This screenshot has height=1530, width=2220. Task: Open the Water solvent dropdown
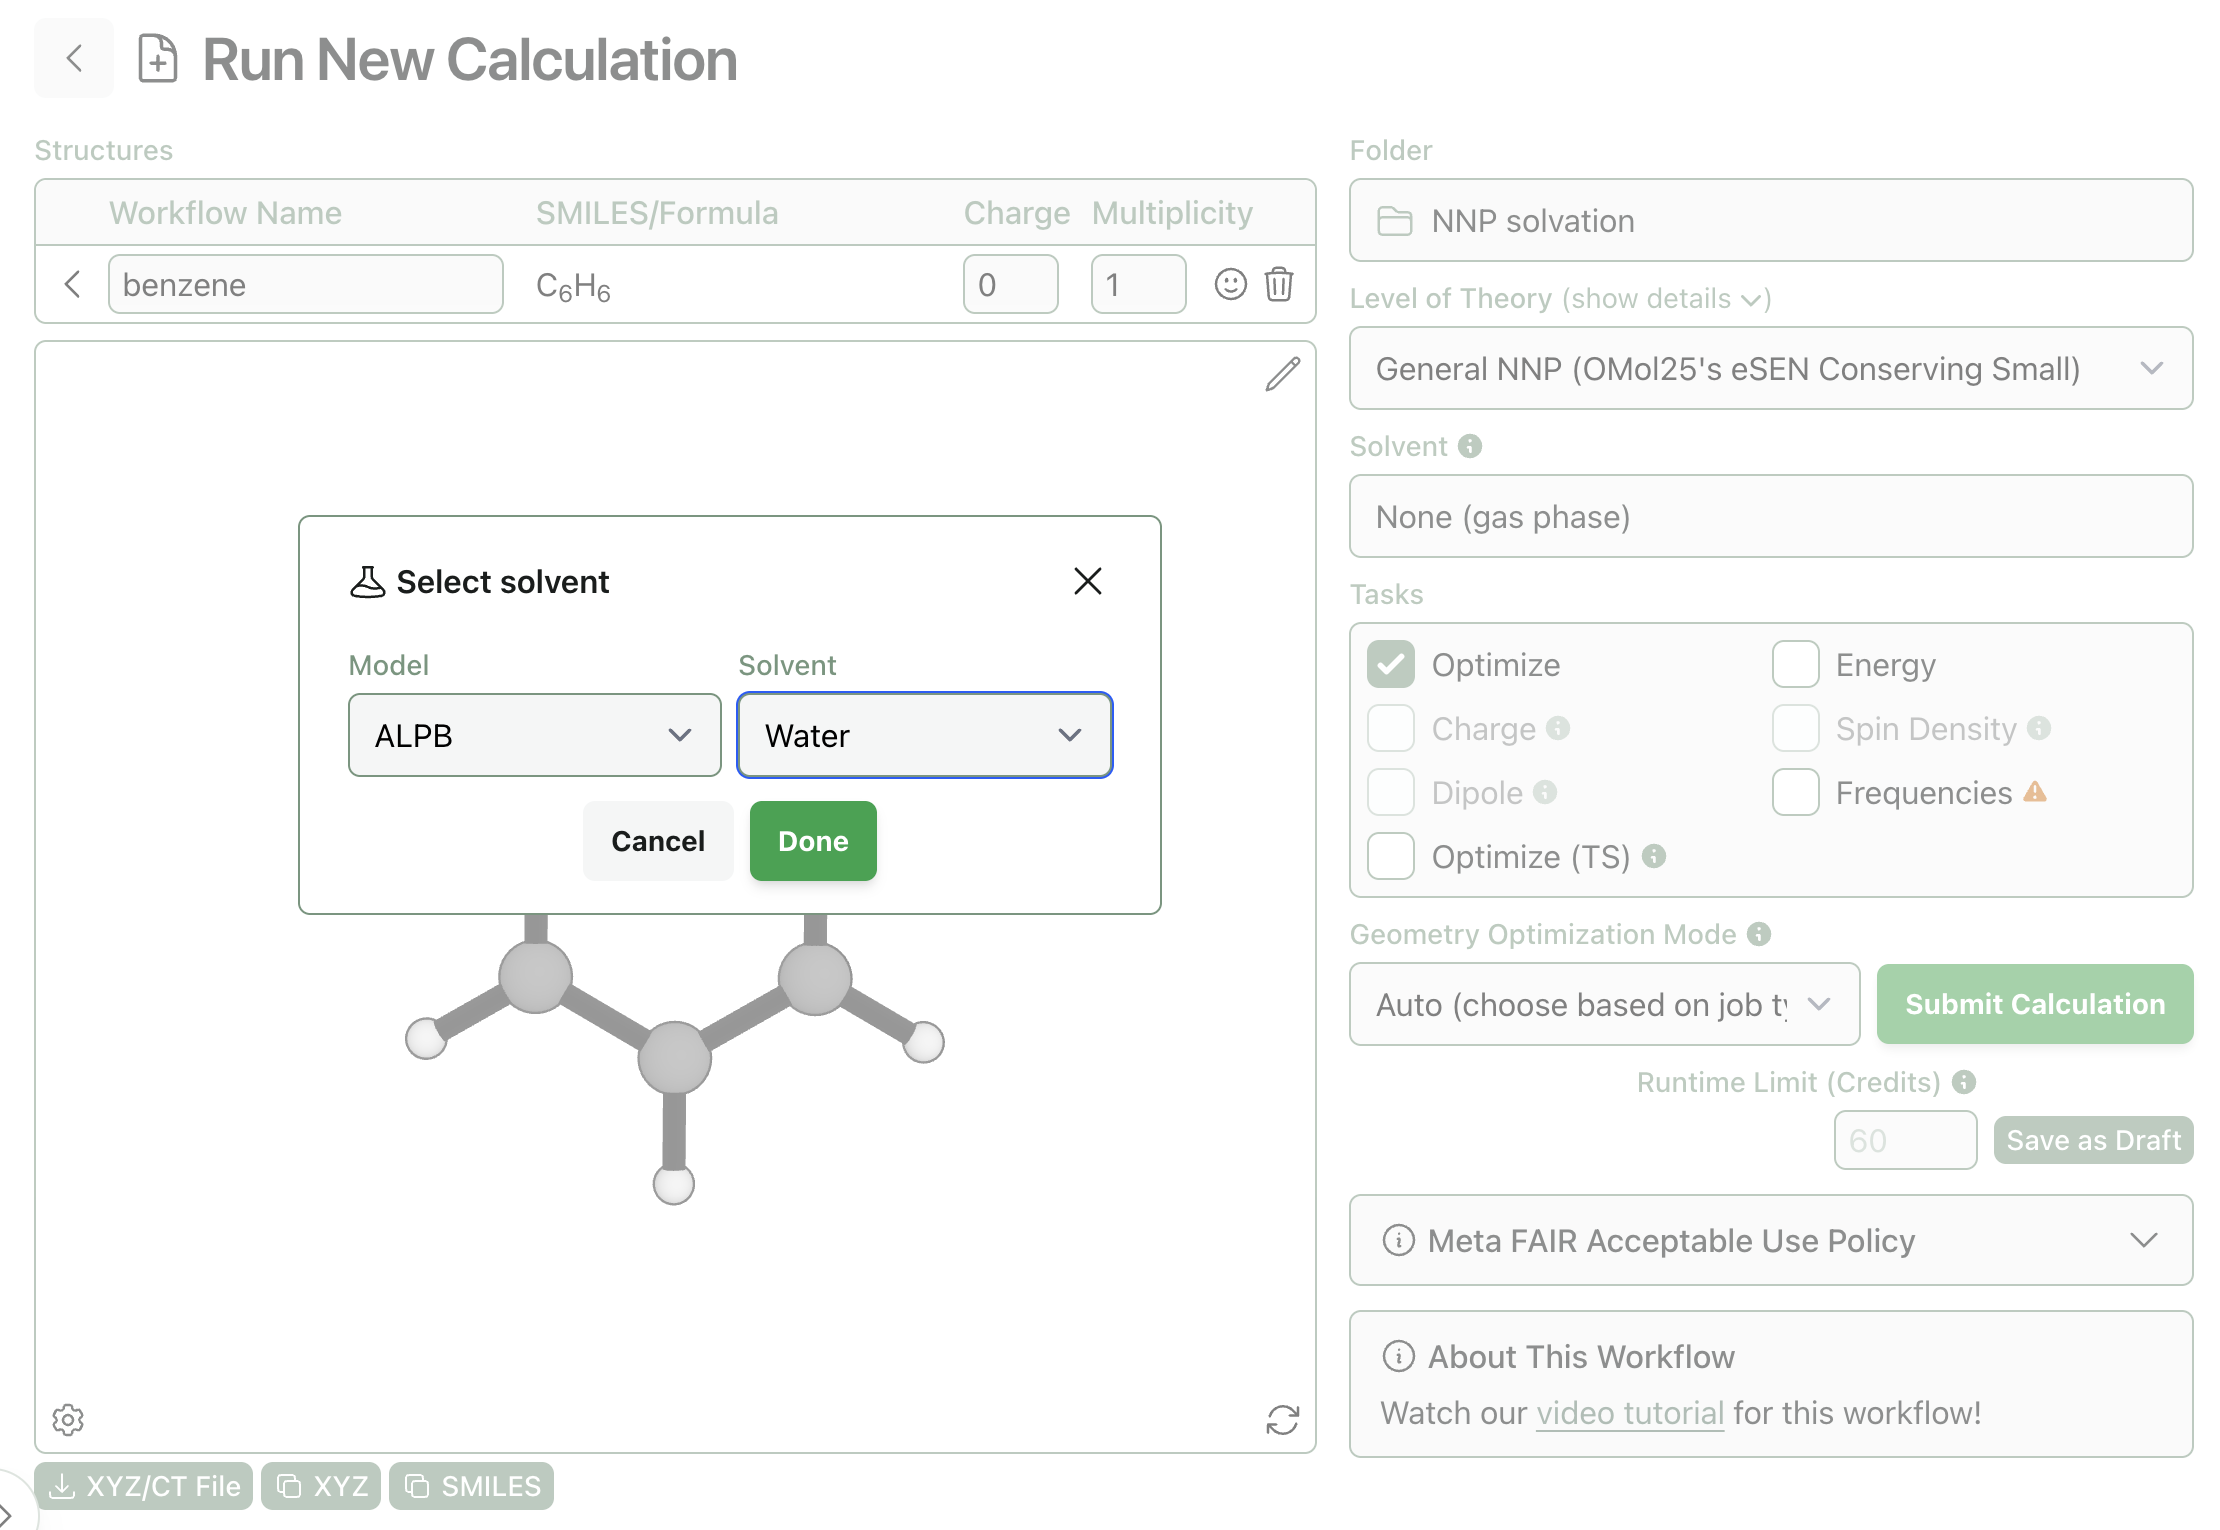(x=924, y=735)
